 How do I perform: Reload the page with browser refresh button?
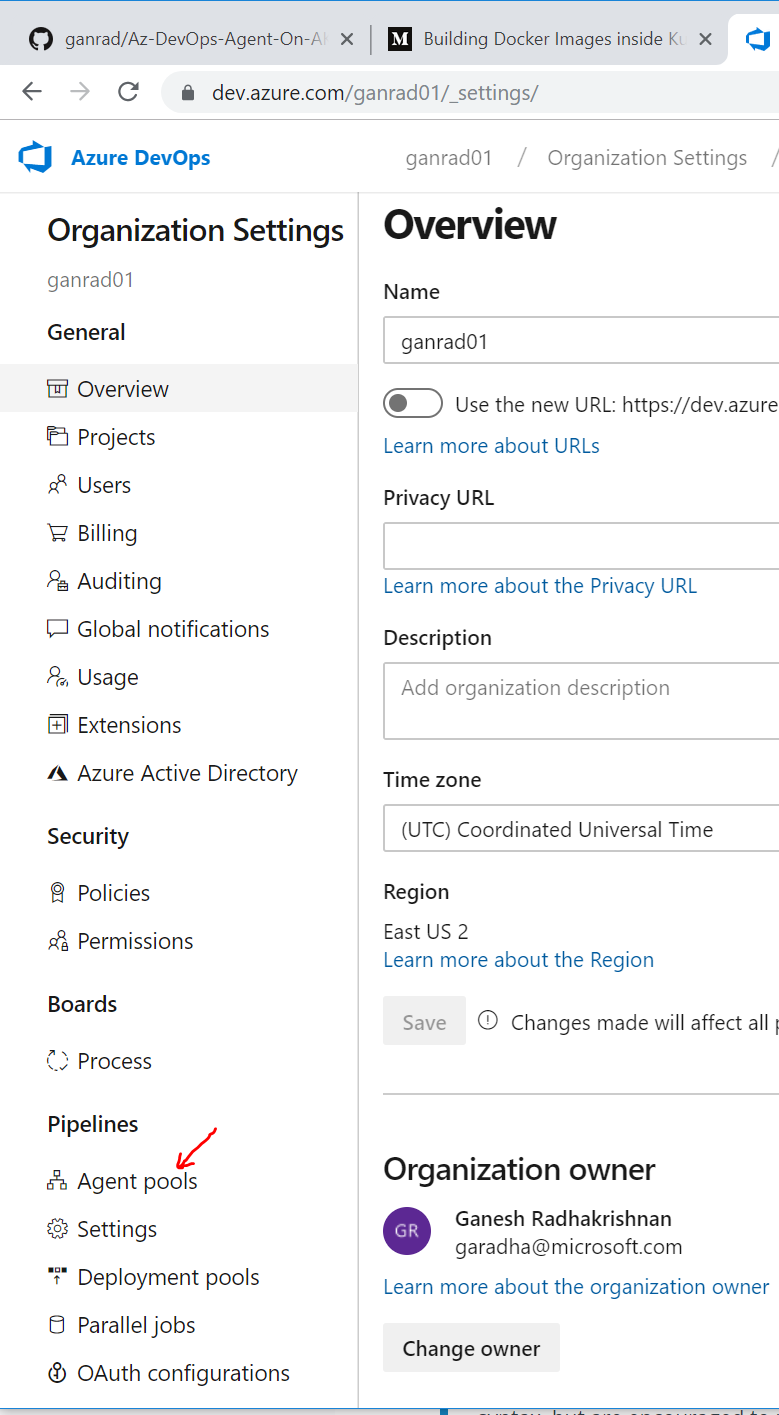(128, 93)
